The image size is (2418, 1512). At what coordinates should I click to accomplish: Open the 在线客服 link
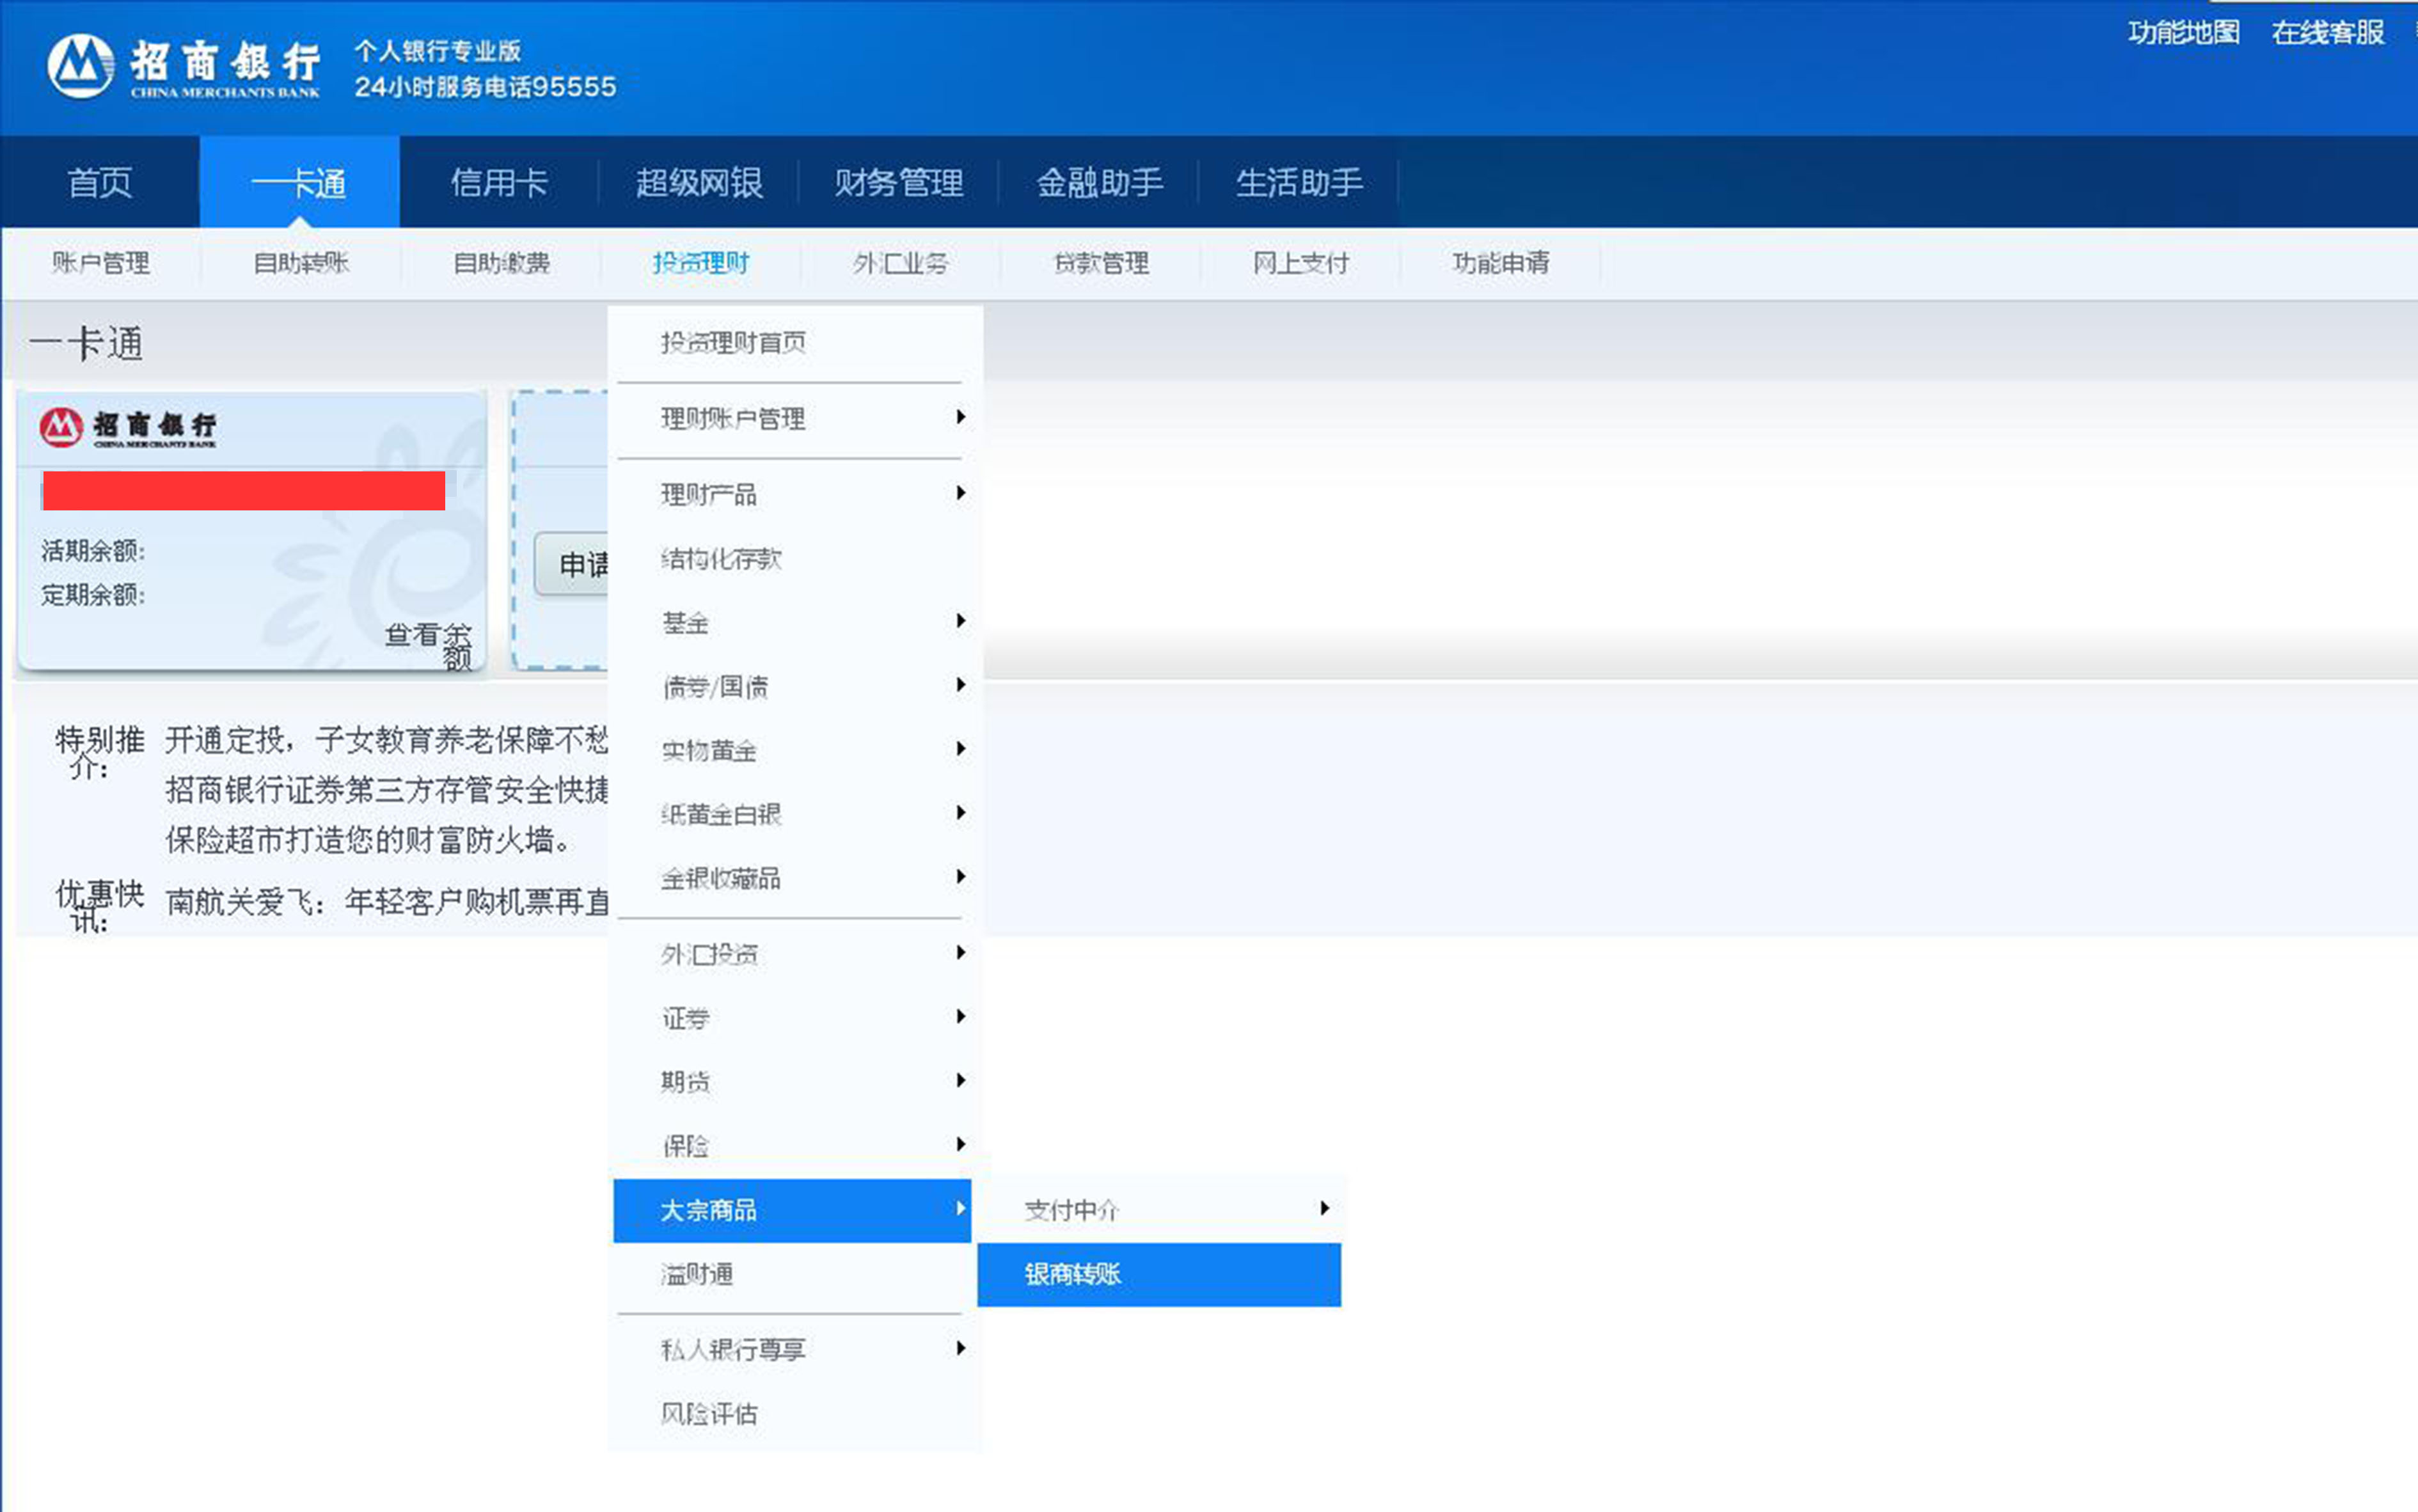tap(2328, 33)
